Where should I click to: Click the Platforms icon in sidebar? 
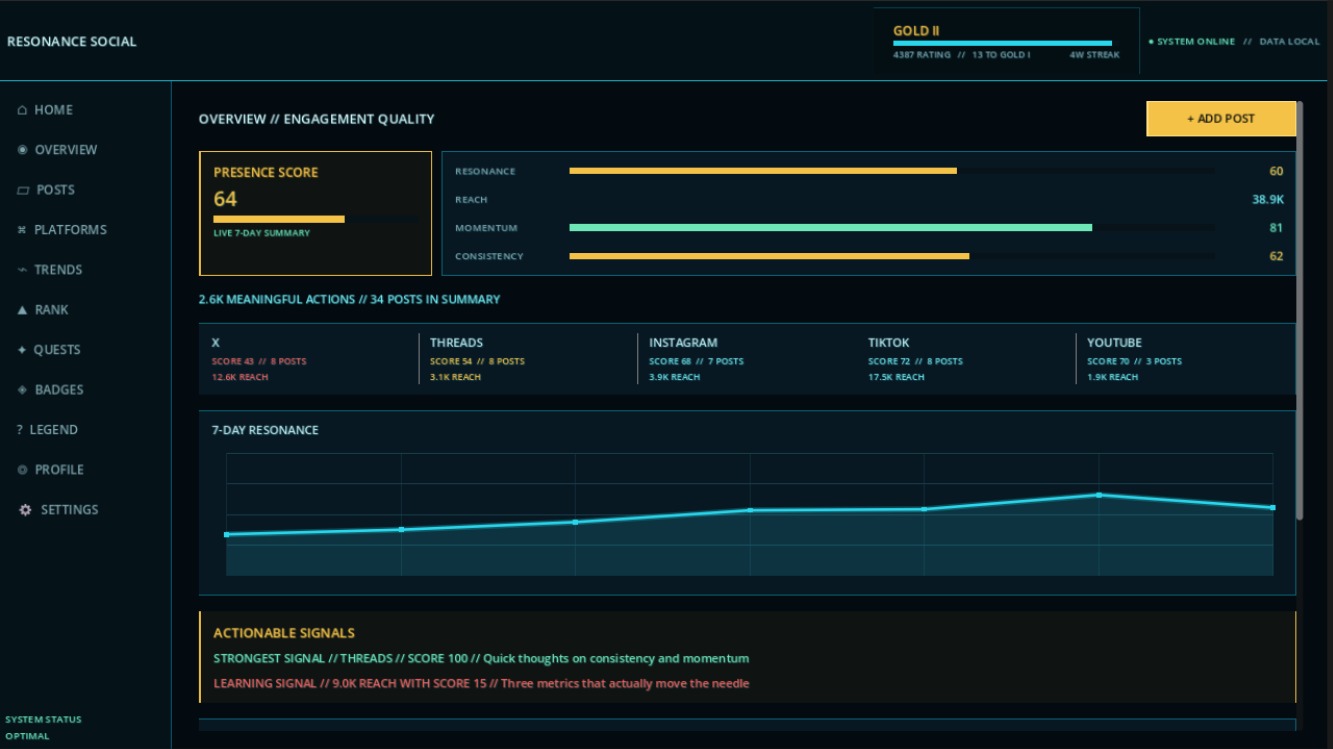pos(22,230)
